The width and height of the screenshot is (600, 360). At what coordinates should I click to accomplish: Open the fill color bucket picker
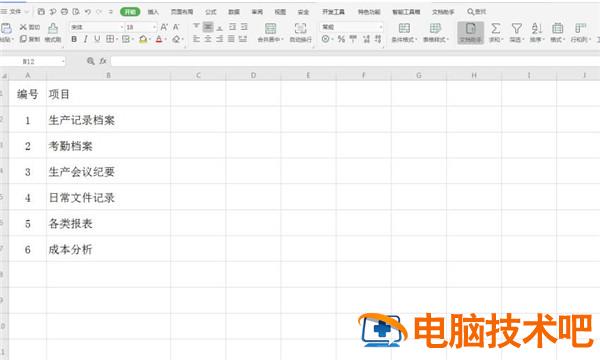[x=143, y=39]
